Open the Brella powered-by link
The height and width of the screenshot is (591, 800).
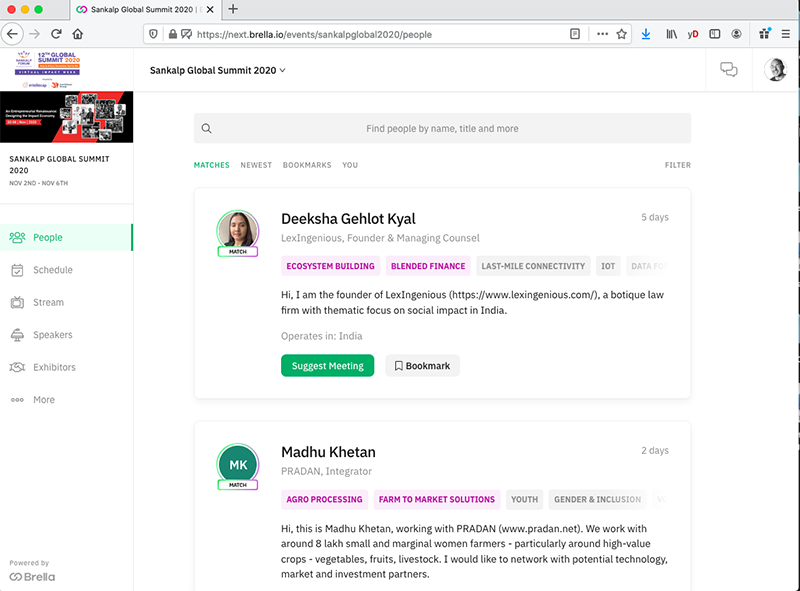(32, 577)
